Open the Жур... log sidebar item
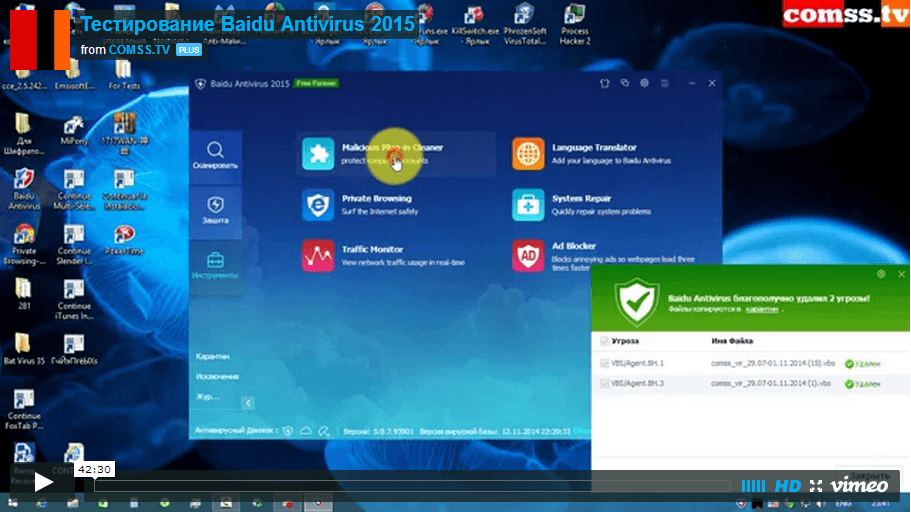The width and height of the screenshot is (911, 512). (x=207, y=396)
